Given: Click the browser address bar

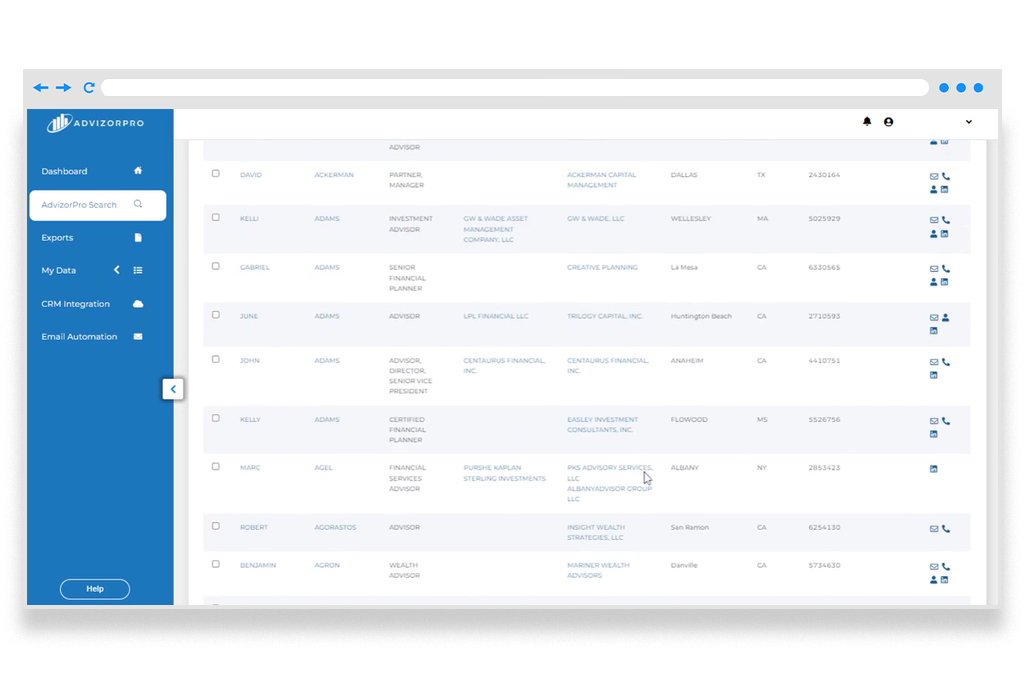Looking at the screenshot, I should [x=515, y=88].
